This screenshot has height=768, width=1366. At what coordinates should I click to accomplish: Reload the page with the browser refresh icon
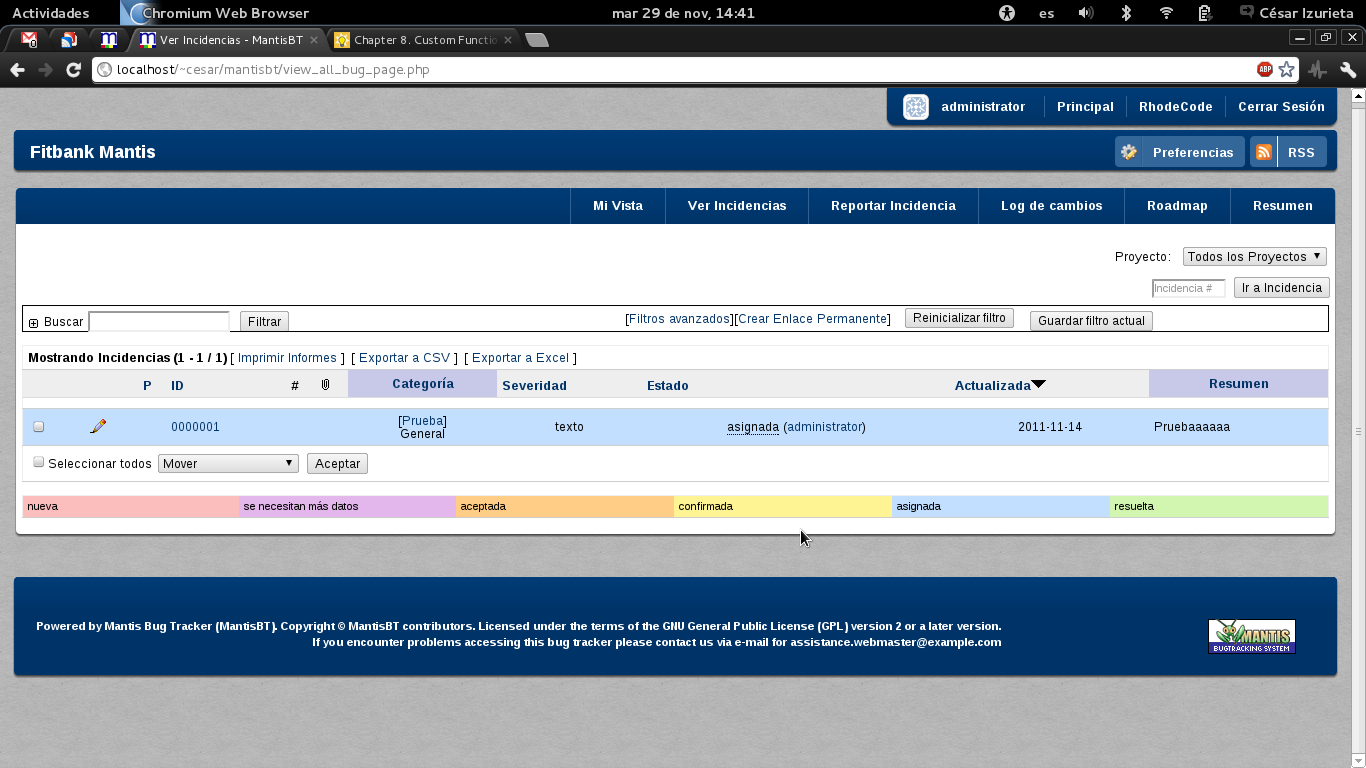coord(73,70)
